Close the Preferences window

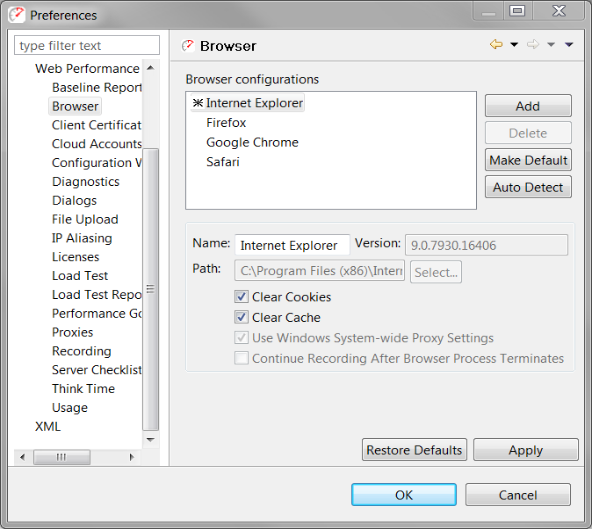559,11
